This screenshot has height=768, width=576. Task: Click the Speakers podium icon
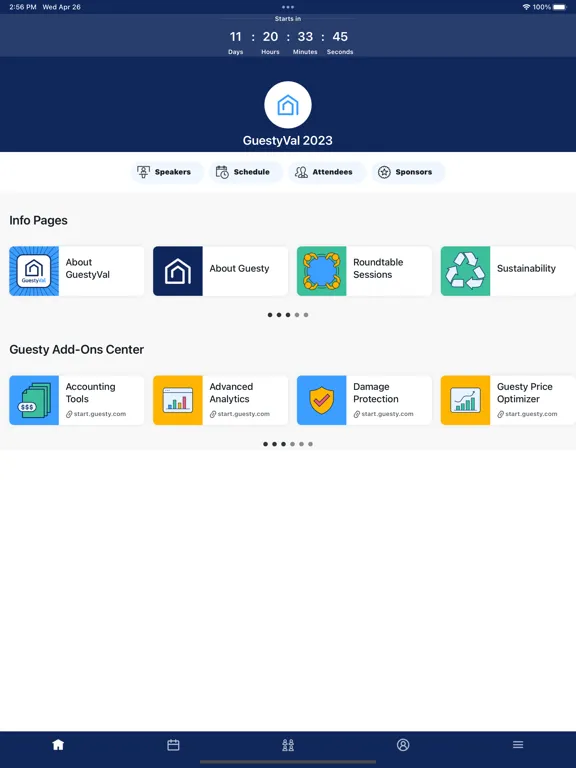point(144,172)
